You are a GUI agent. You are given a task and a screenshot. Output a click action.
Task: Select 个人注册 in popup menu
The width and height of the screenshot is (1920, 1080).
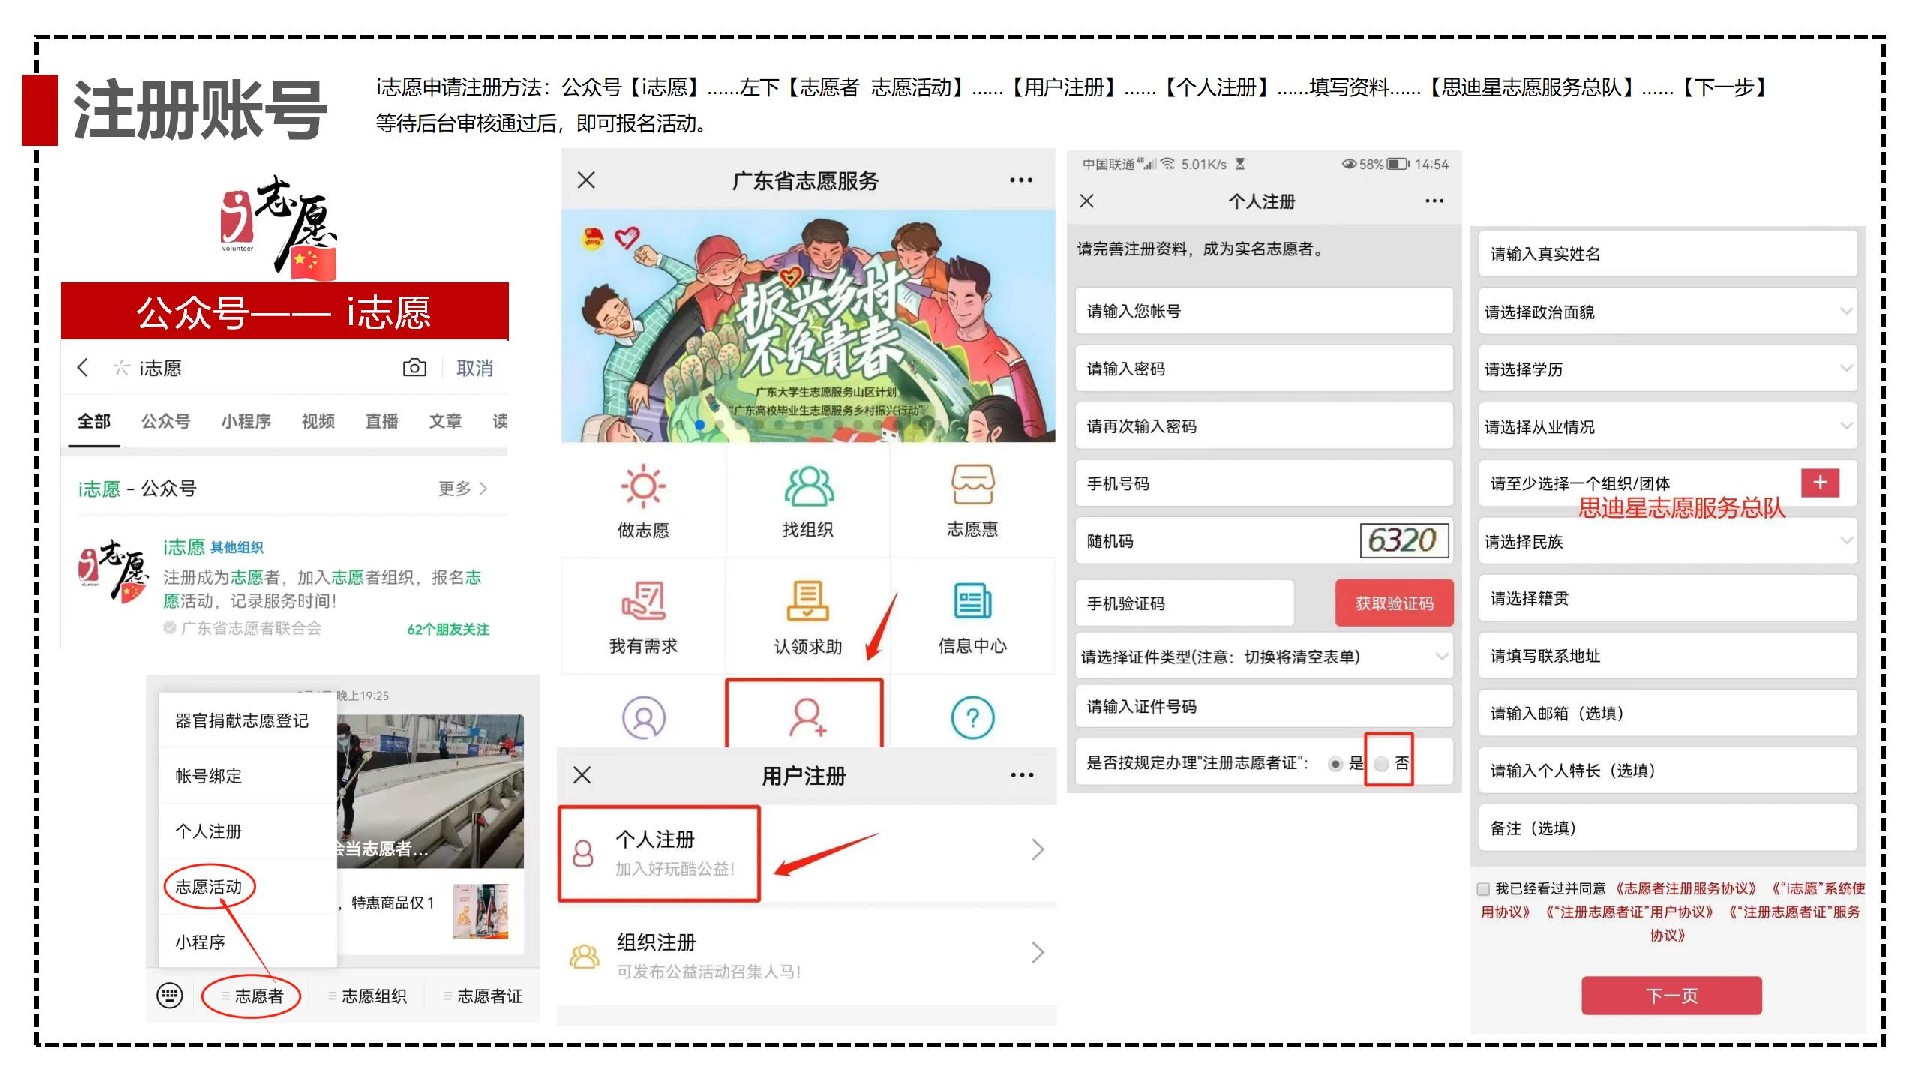coord(209,832)
